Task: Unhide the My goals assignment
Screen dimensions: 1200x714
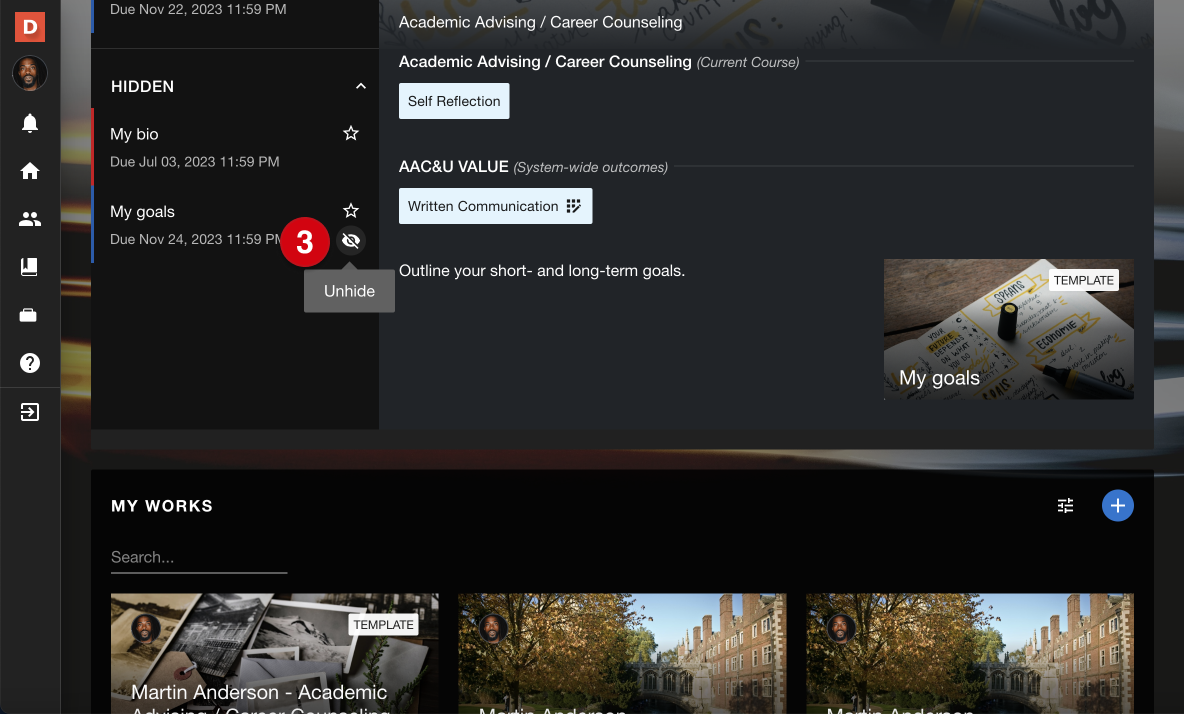Action: 350,241
